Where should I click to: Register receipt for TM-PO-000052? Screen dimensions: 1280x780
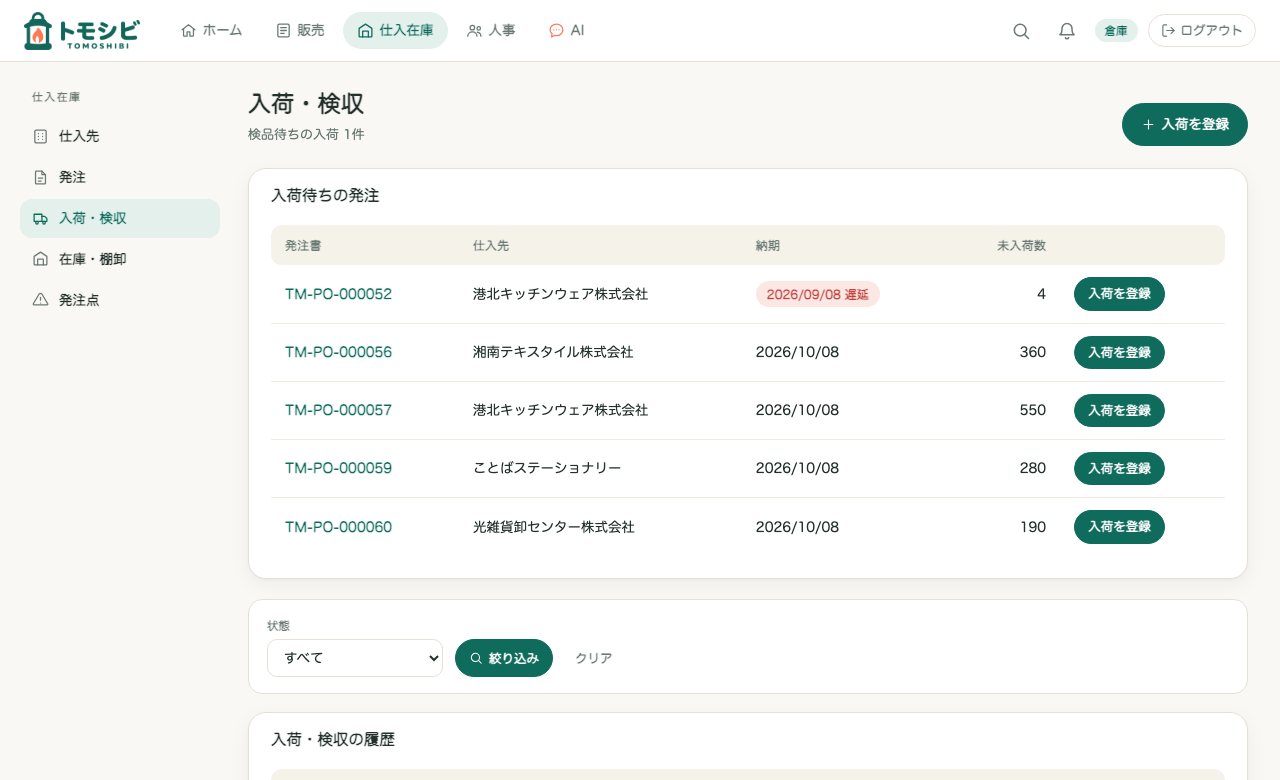coord(1119,294)
